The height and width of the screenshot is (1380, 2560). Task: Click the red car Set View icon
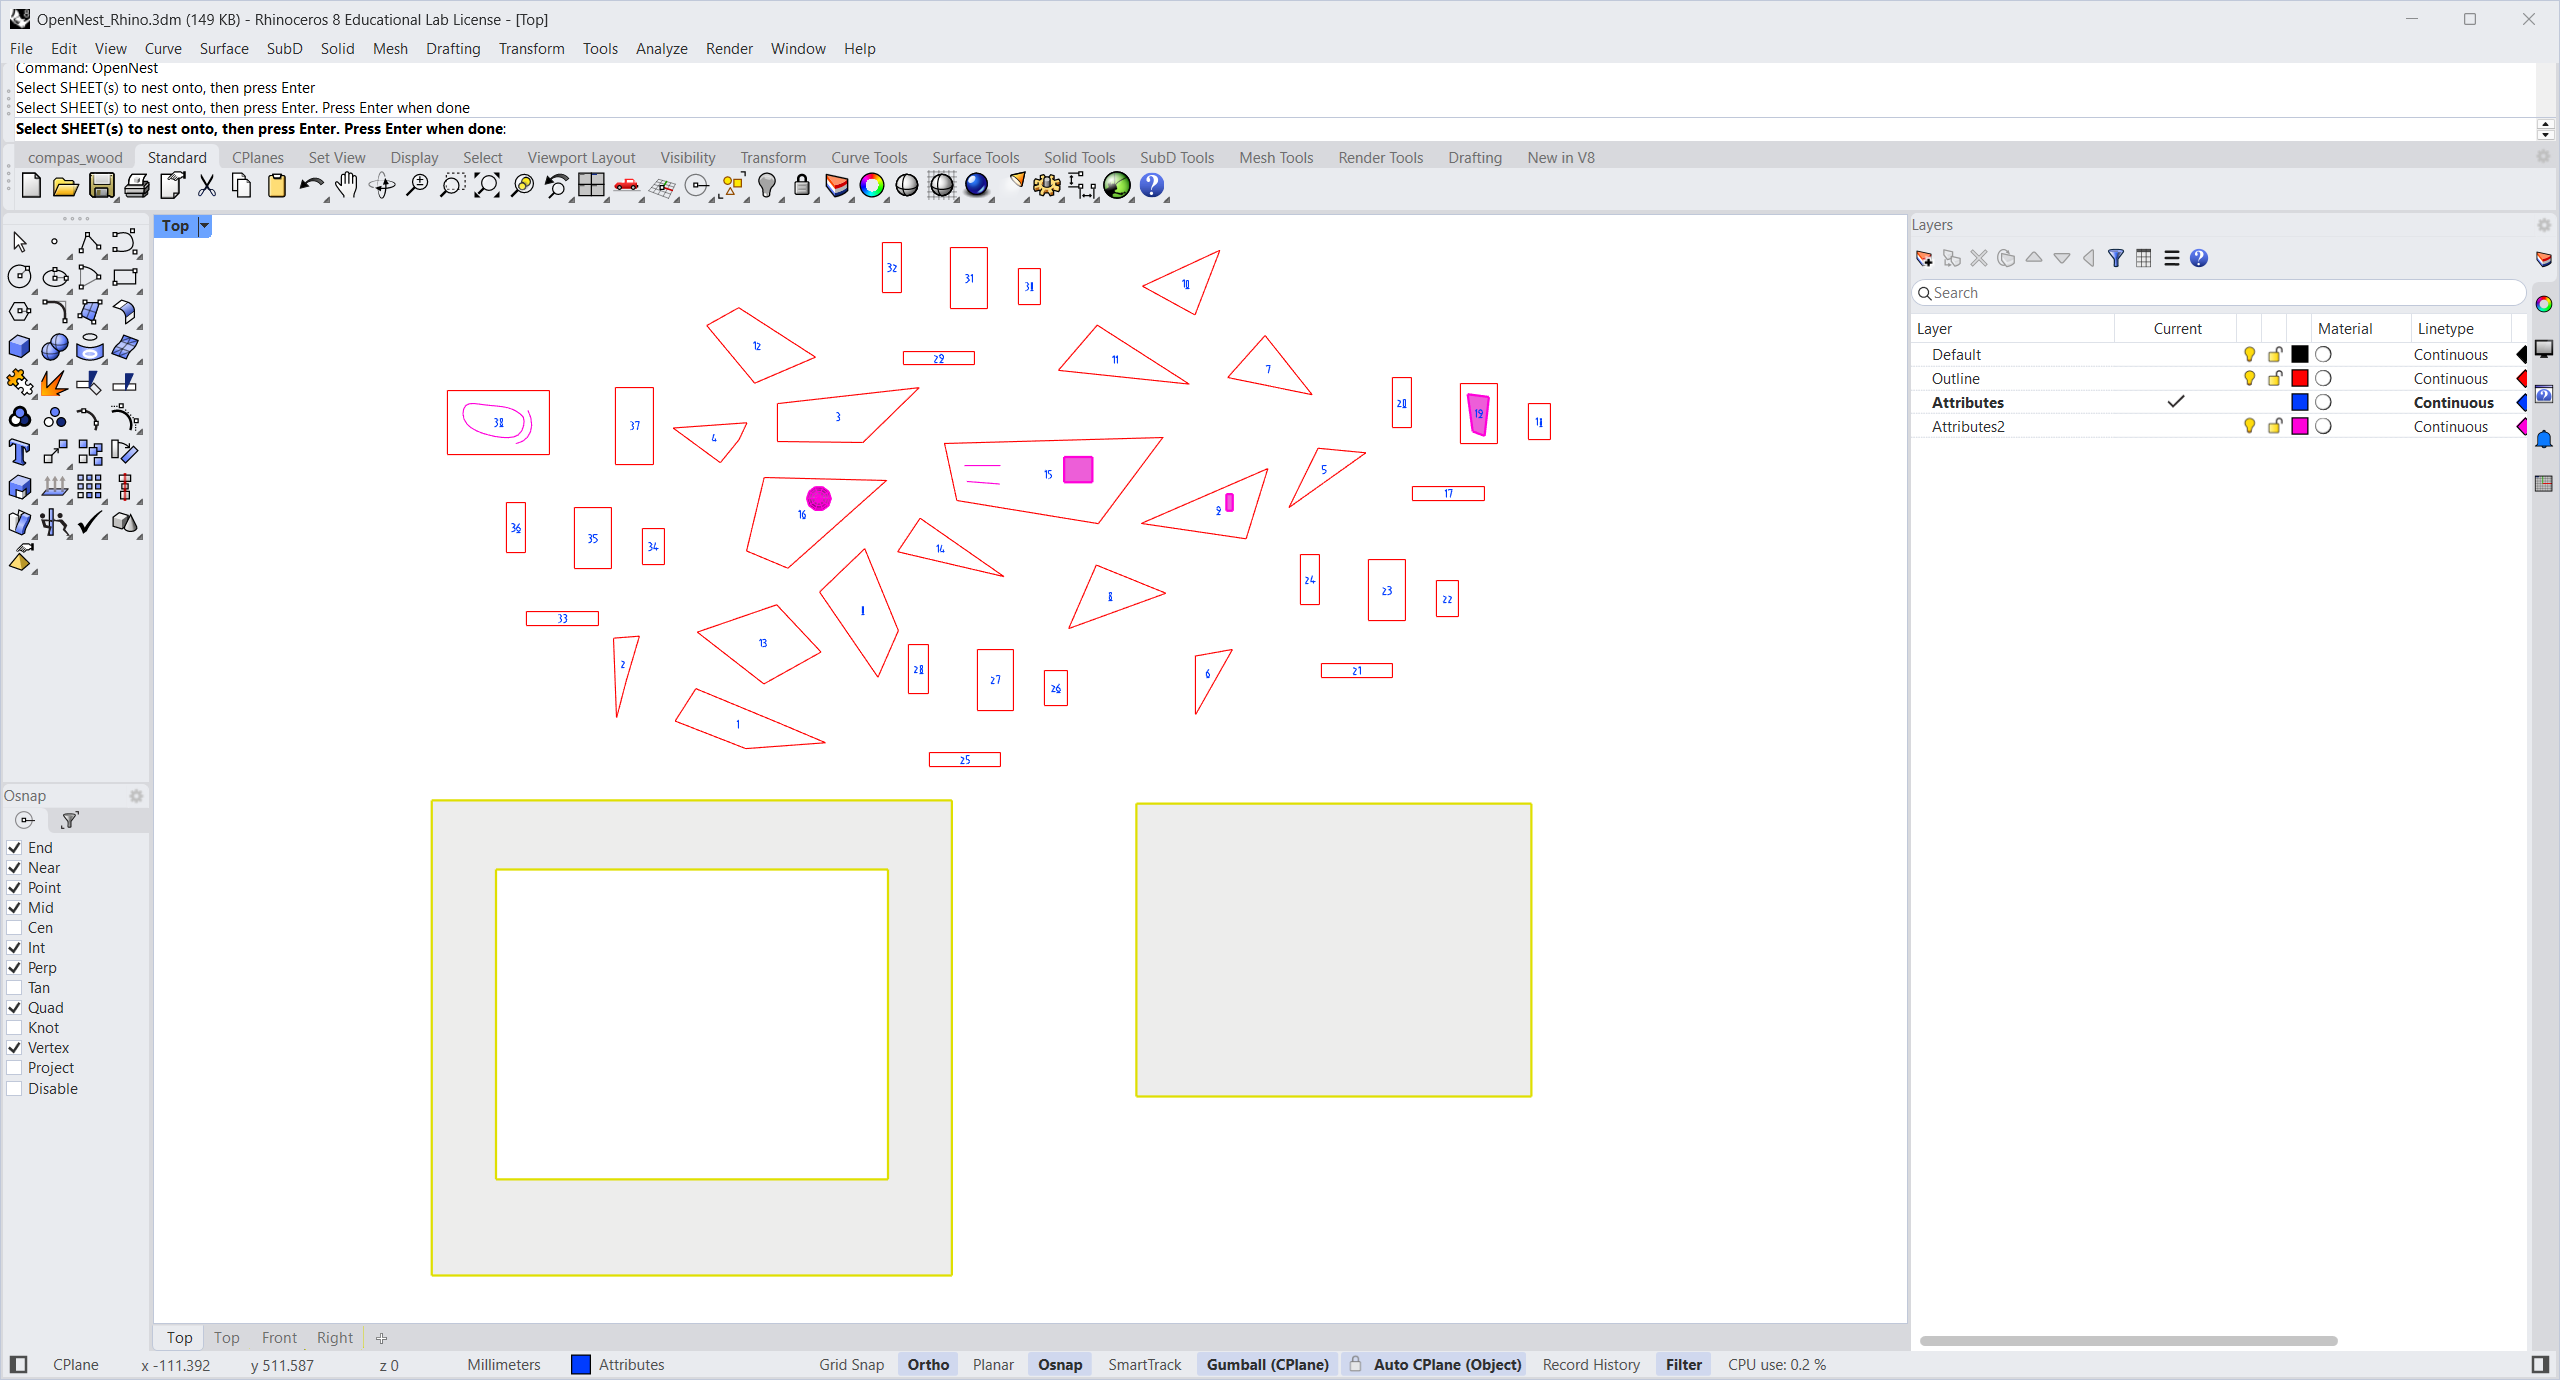click(x=627, y=186)
